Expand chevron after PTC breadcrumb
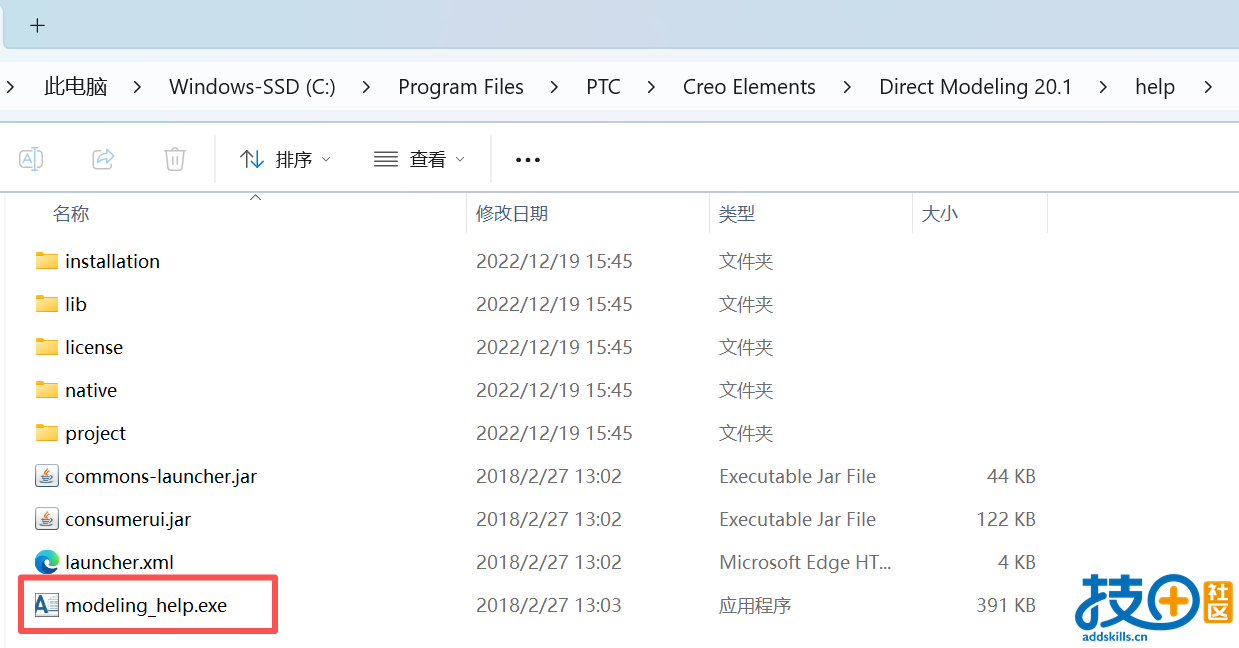The width and height of the screenshot is (1239, 648). [651, 87]
